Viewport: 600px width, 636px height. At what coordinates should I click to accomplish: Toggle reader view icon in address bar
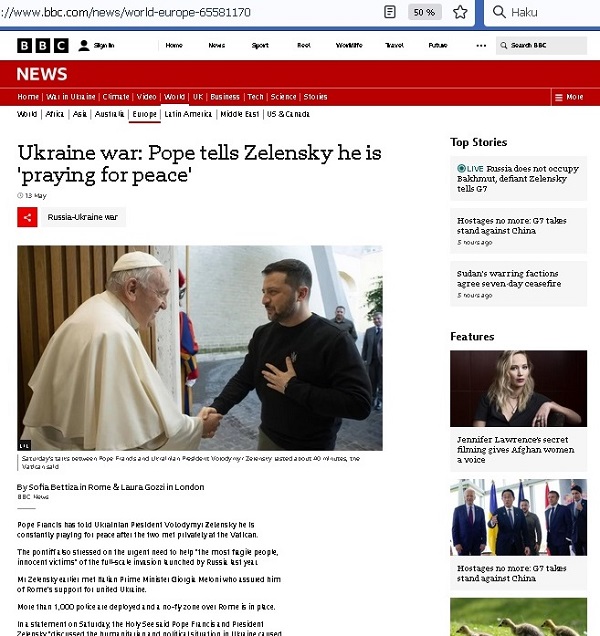pyautogui.click(x=389, y=12)
